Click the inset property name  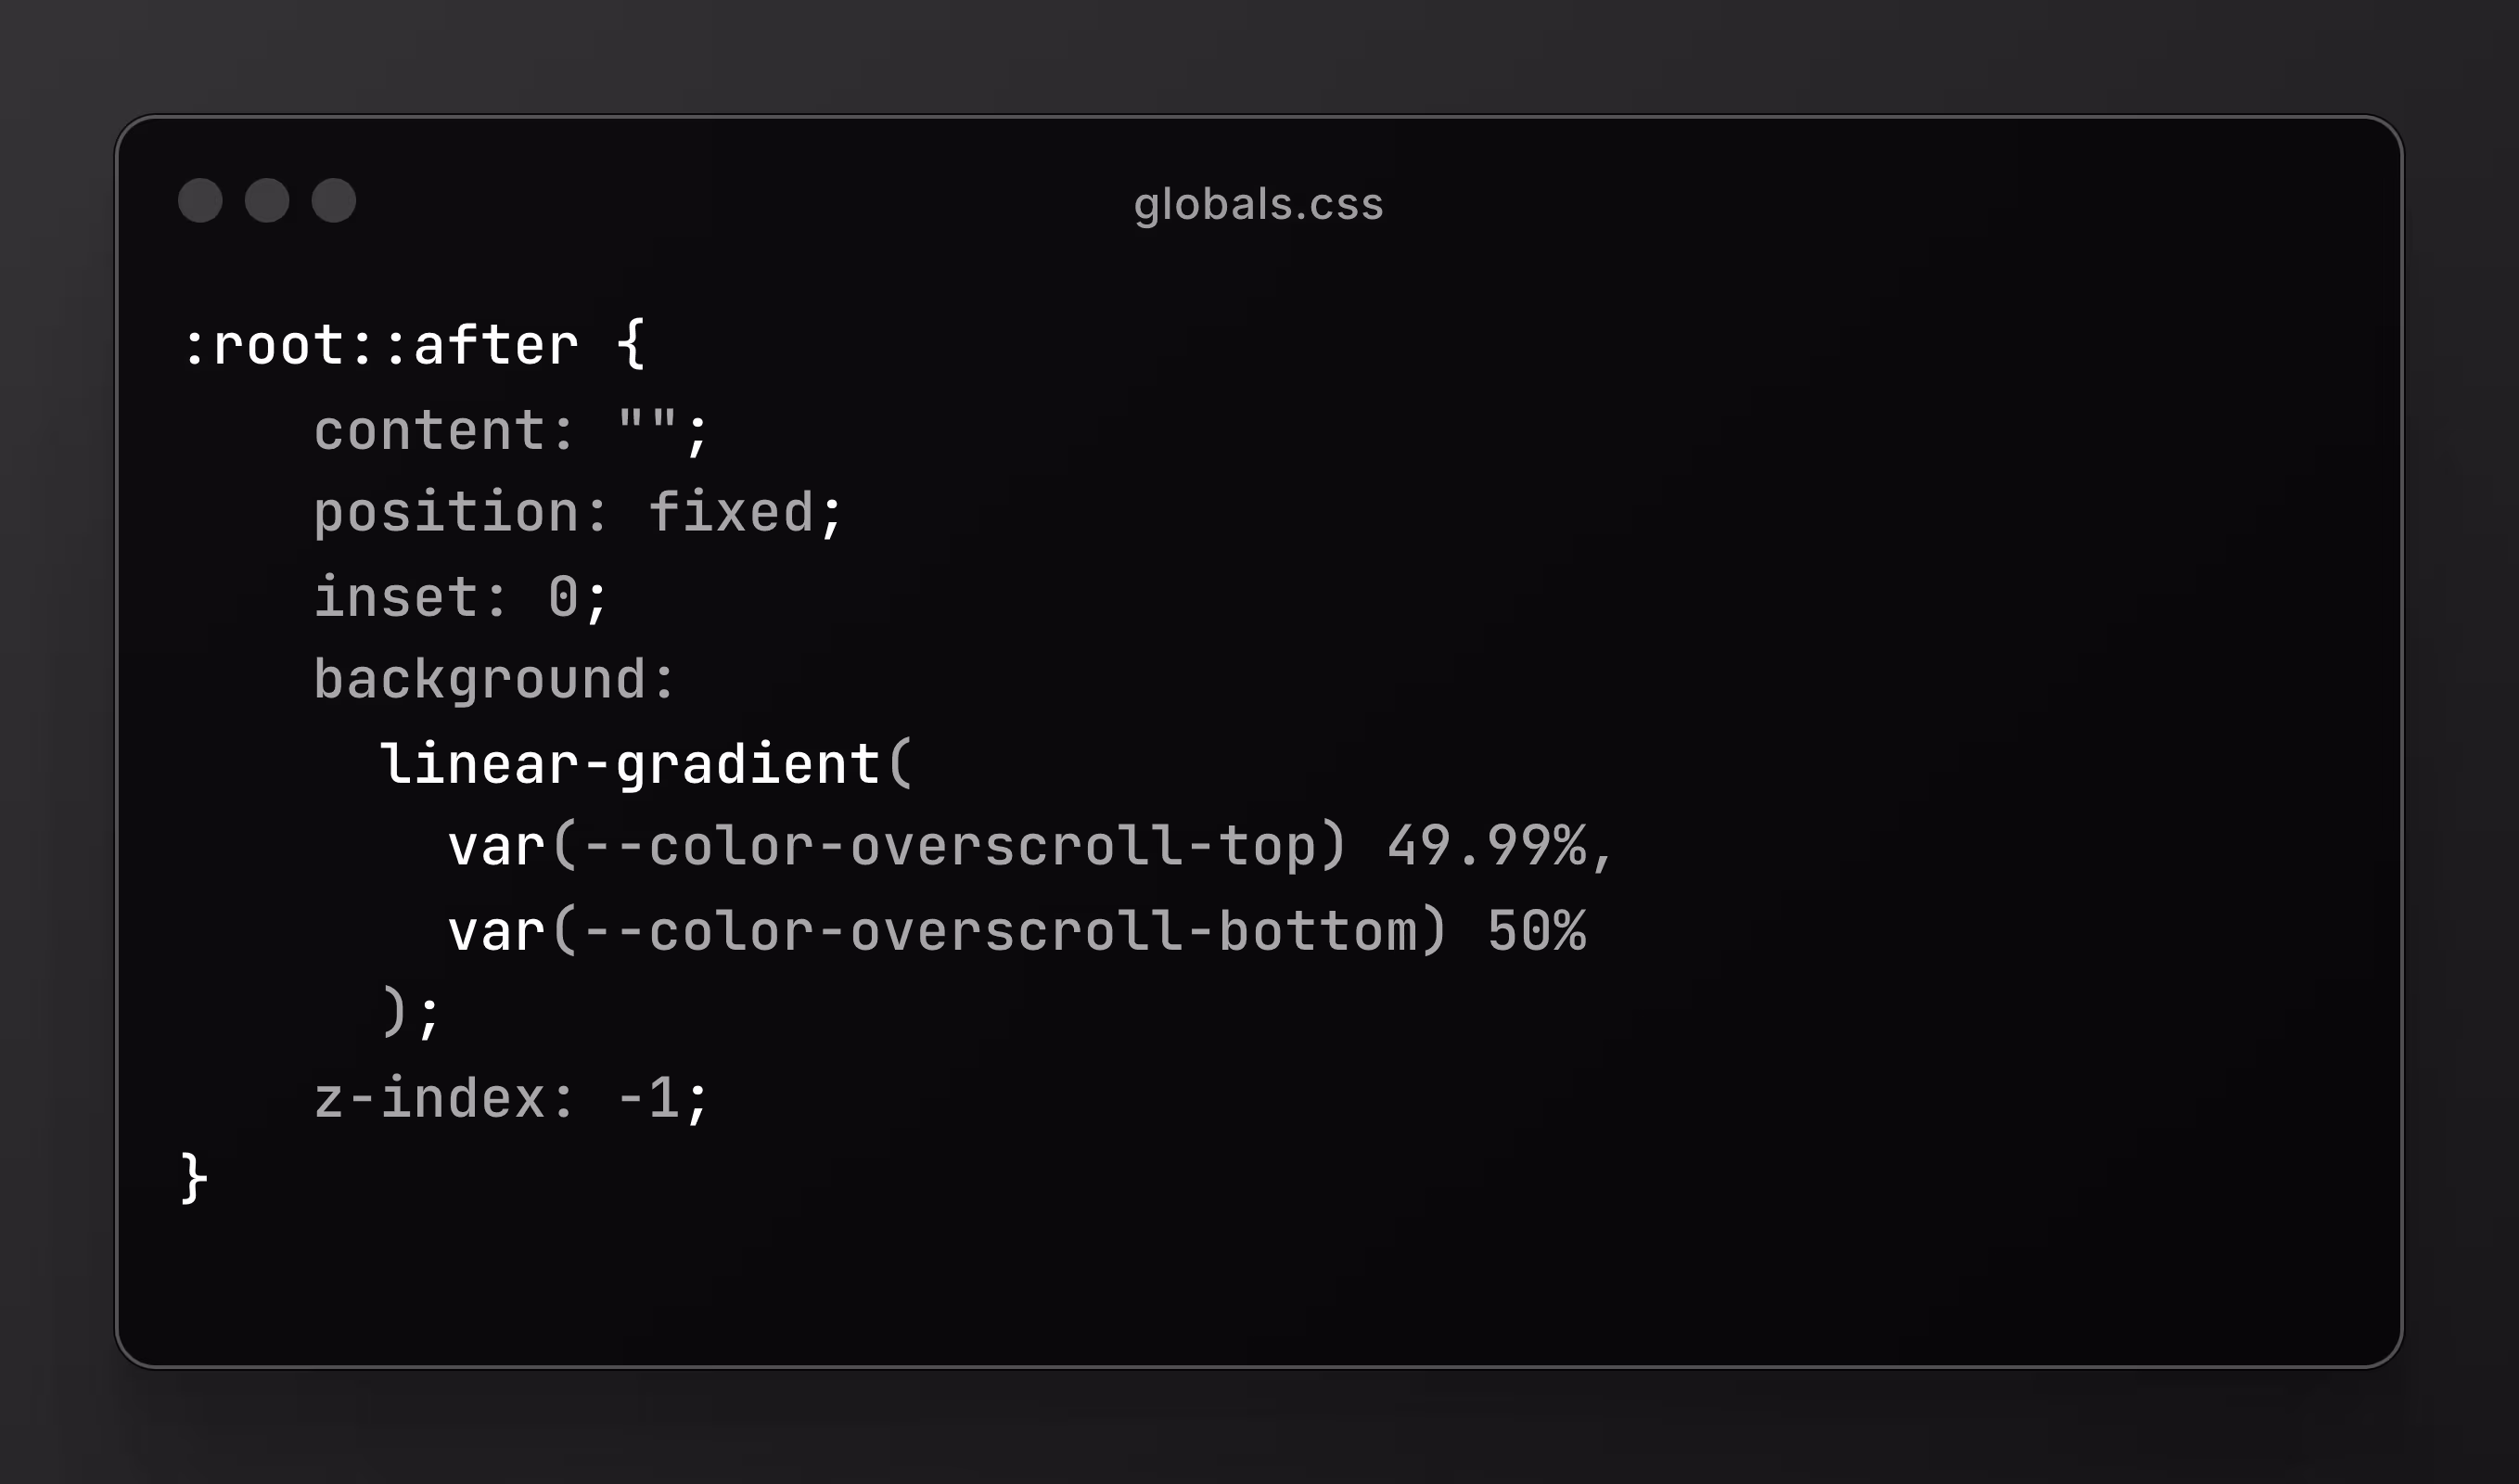coord(397,597)
